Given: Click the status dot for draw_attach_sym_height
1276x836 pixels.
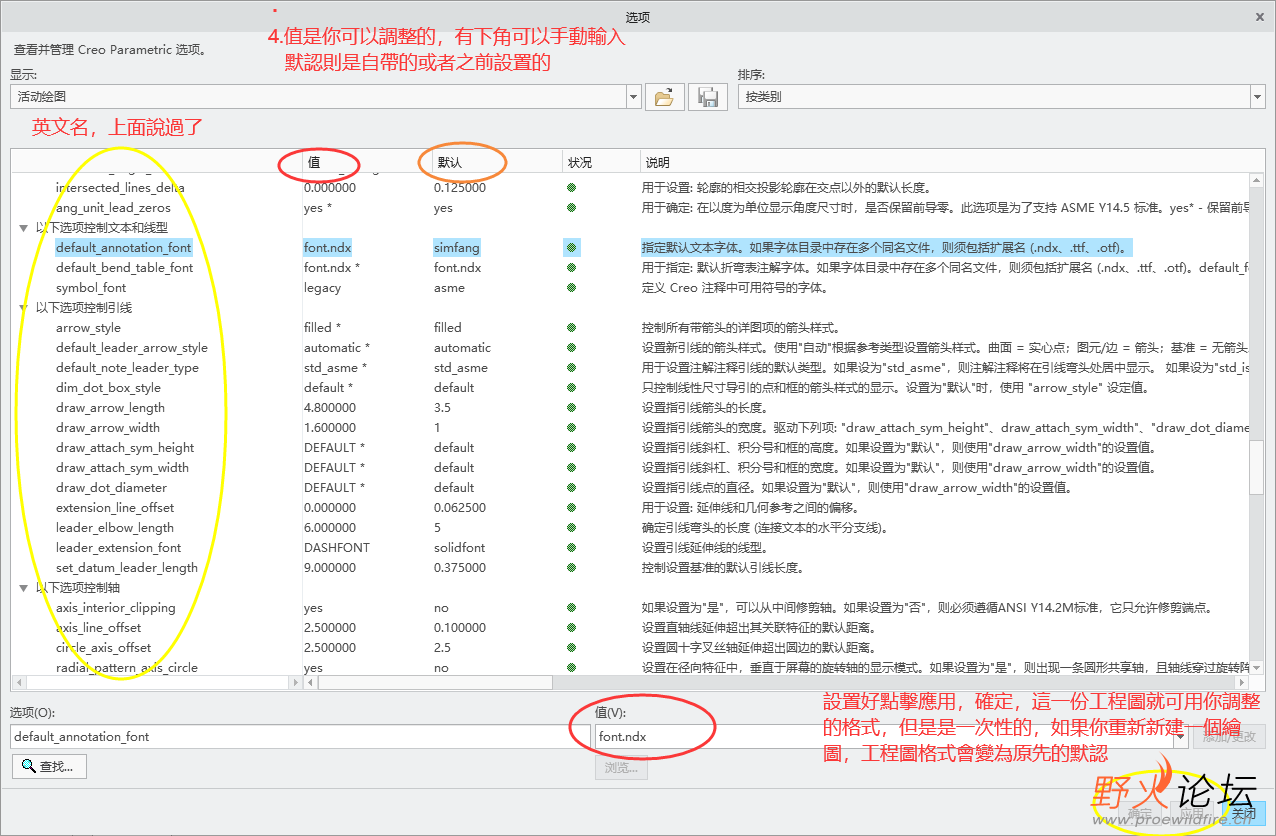Looking at the screenshot, I should [x=571, y=448].
